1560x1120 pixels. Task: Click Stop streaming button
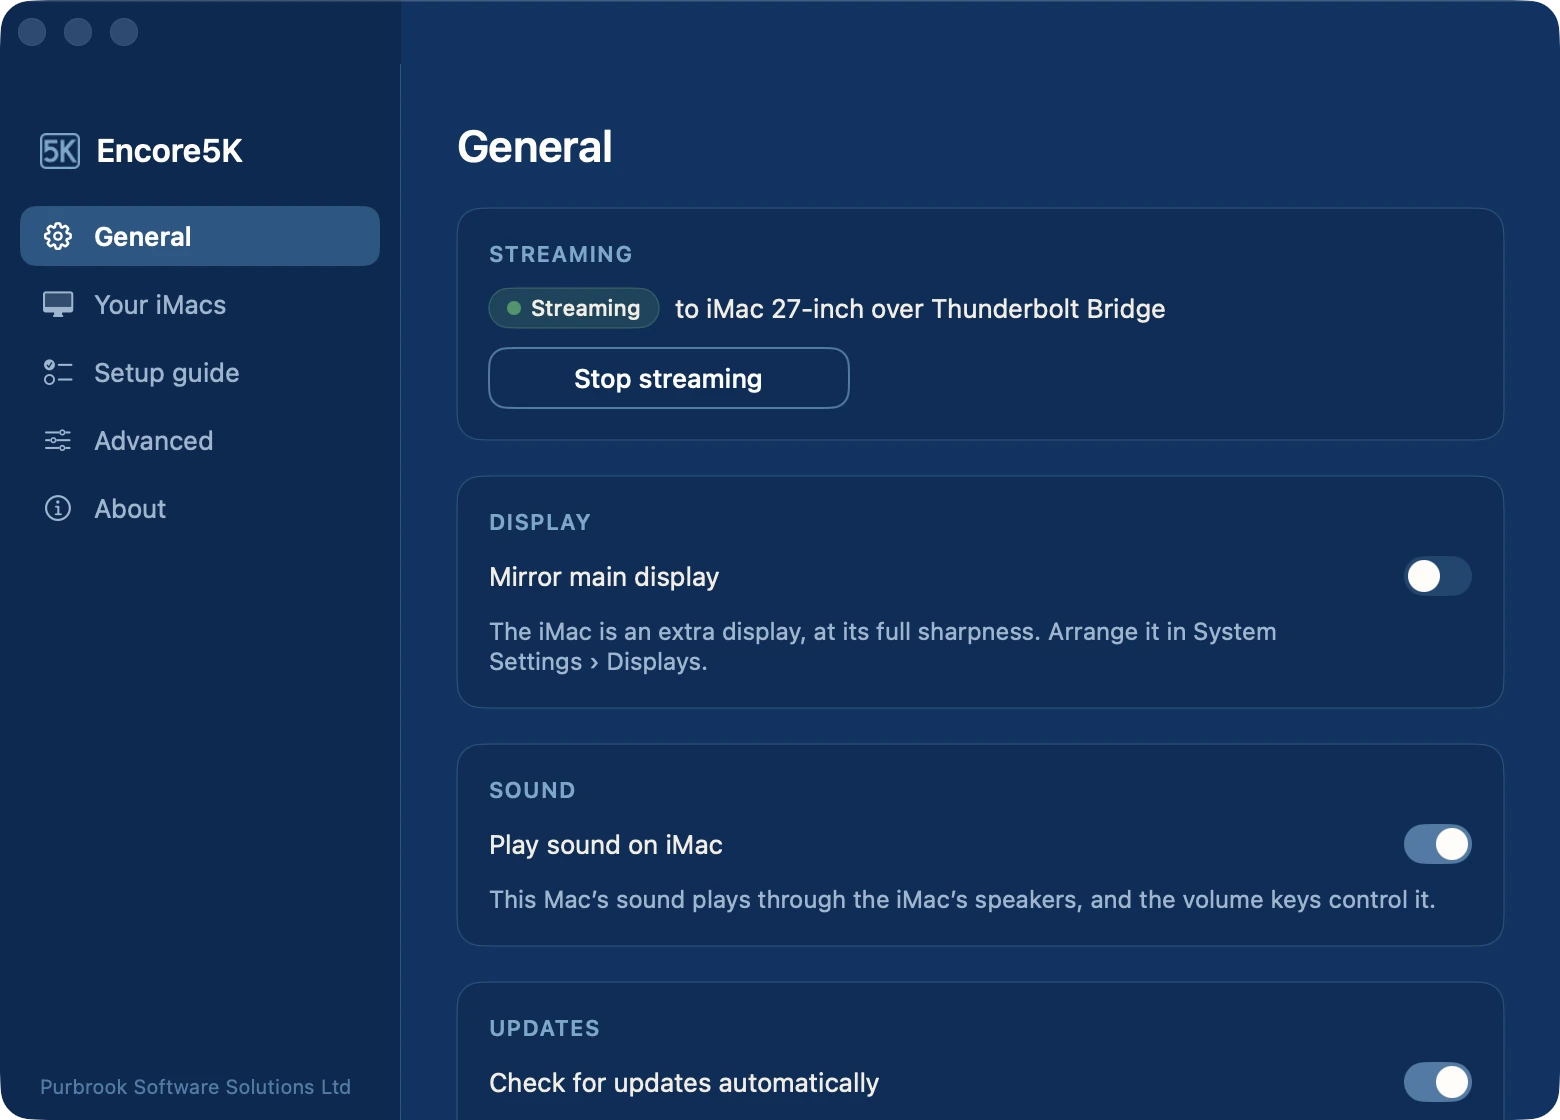[668, 378]
